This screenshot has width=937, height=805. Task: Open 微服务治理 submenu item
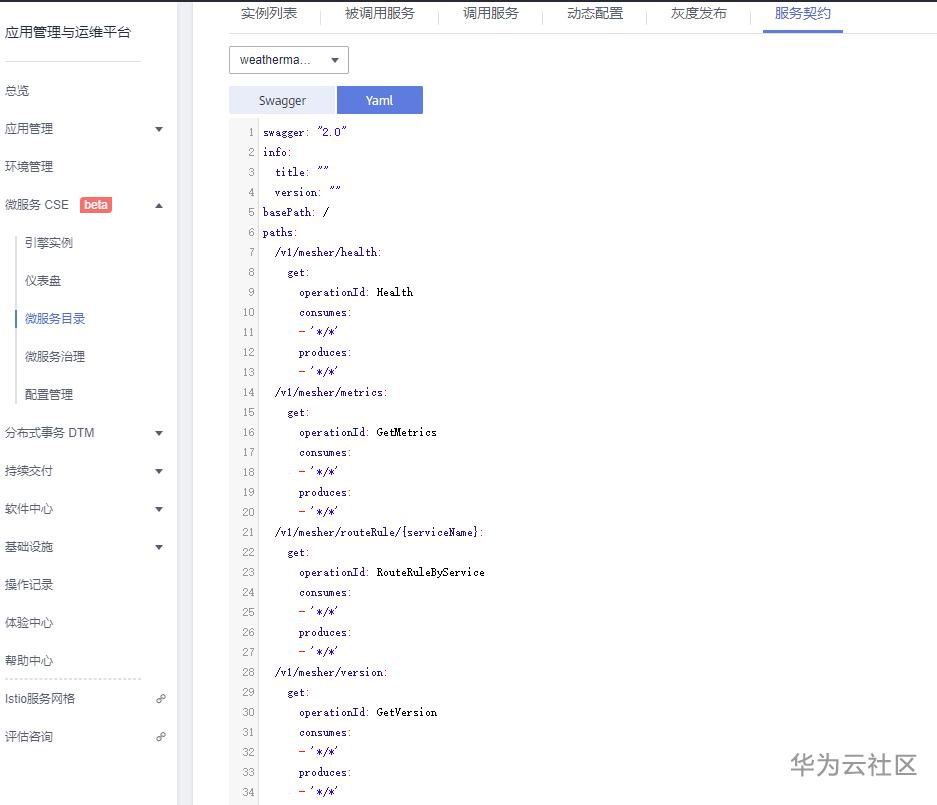54,357
